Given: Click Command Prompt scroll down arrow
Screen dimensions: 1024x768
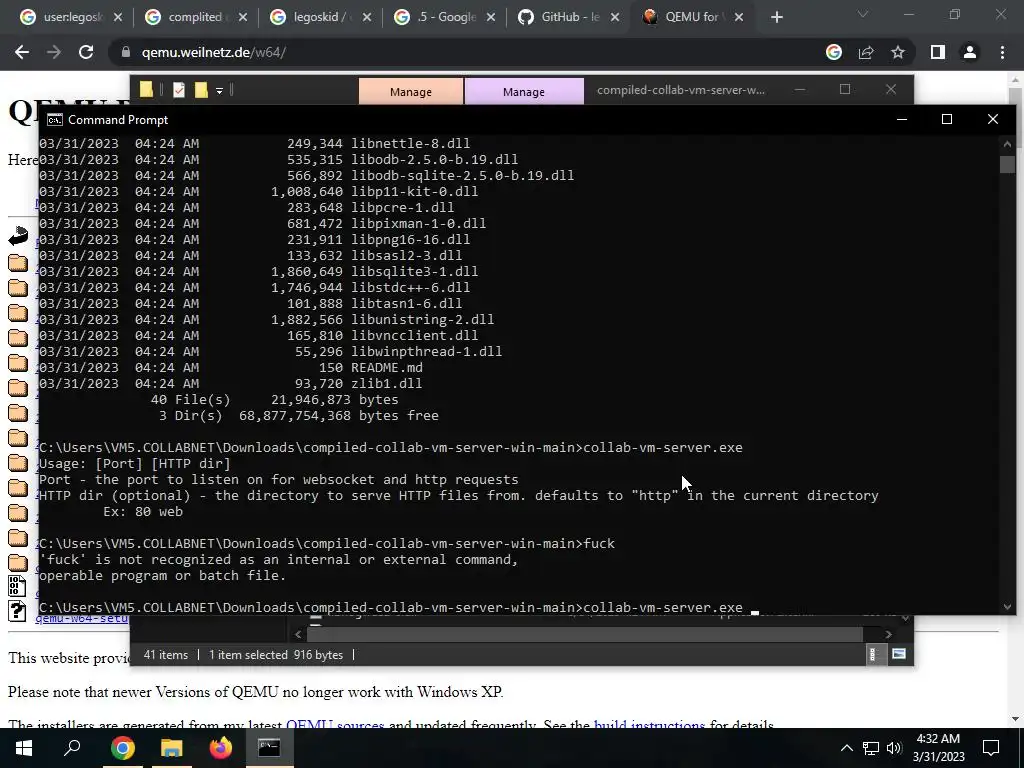Looking at the screenshot, I should pos(1007,607).
